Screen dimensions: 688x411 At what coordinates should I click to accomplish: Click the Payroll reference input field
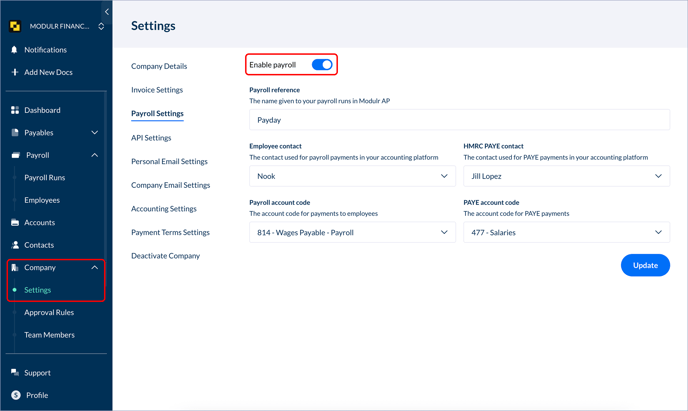coord(459,120)
